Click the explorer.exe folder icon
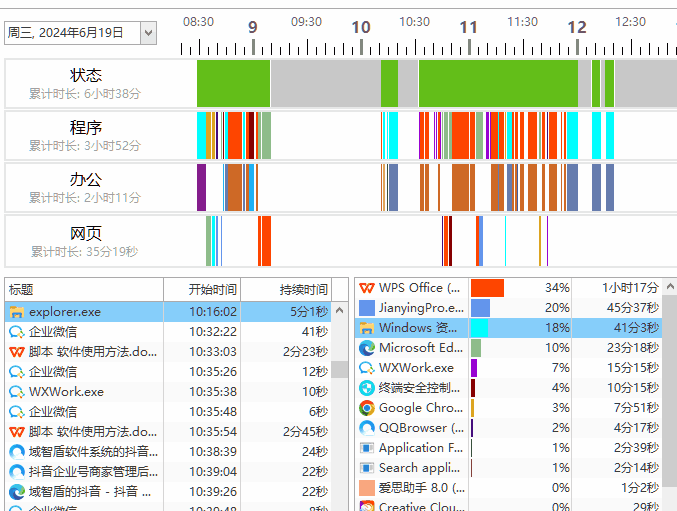 point(17,312)
